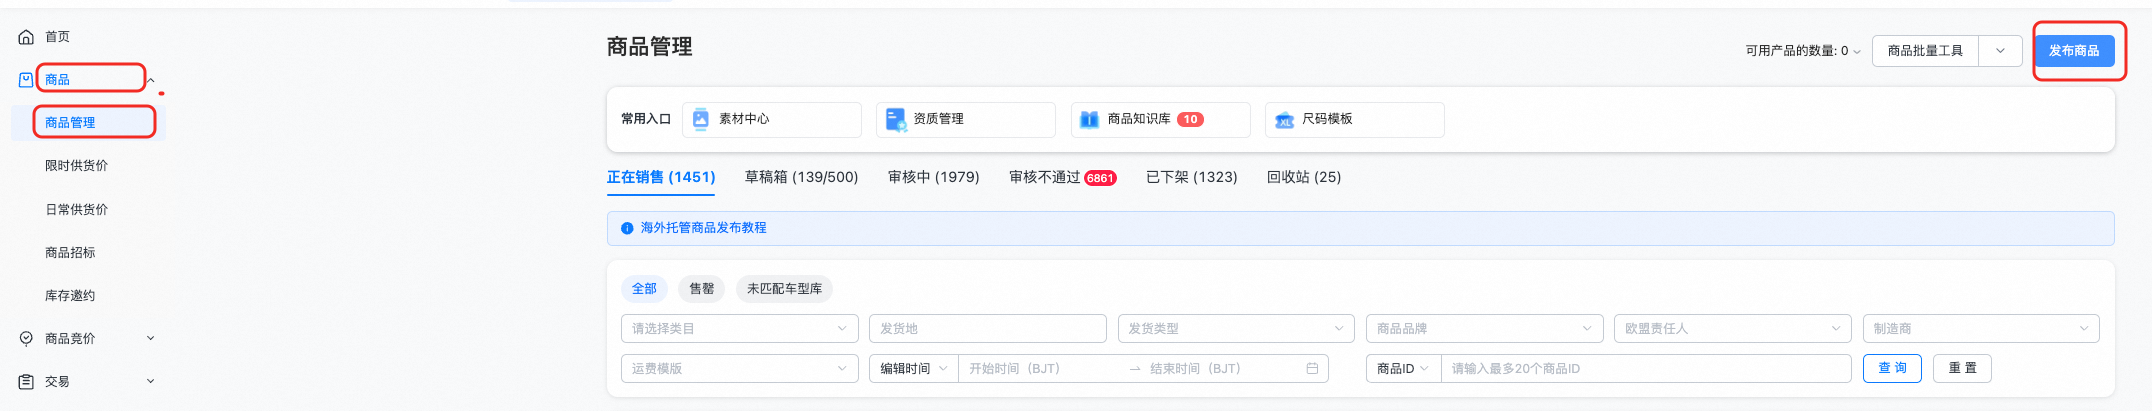
Task: Switch to the 草稿箱 tab
Action: 801,177
